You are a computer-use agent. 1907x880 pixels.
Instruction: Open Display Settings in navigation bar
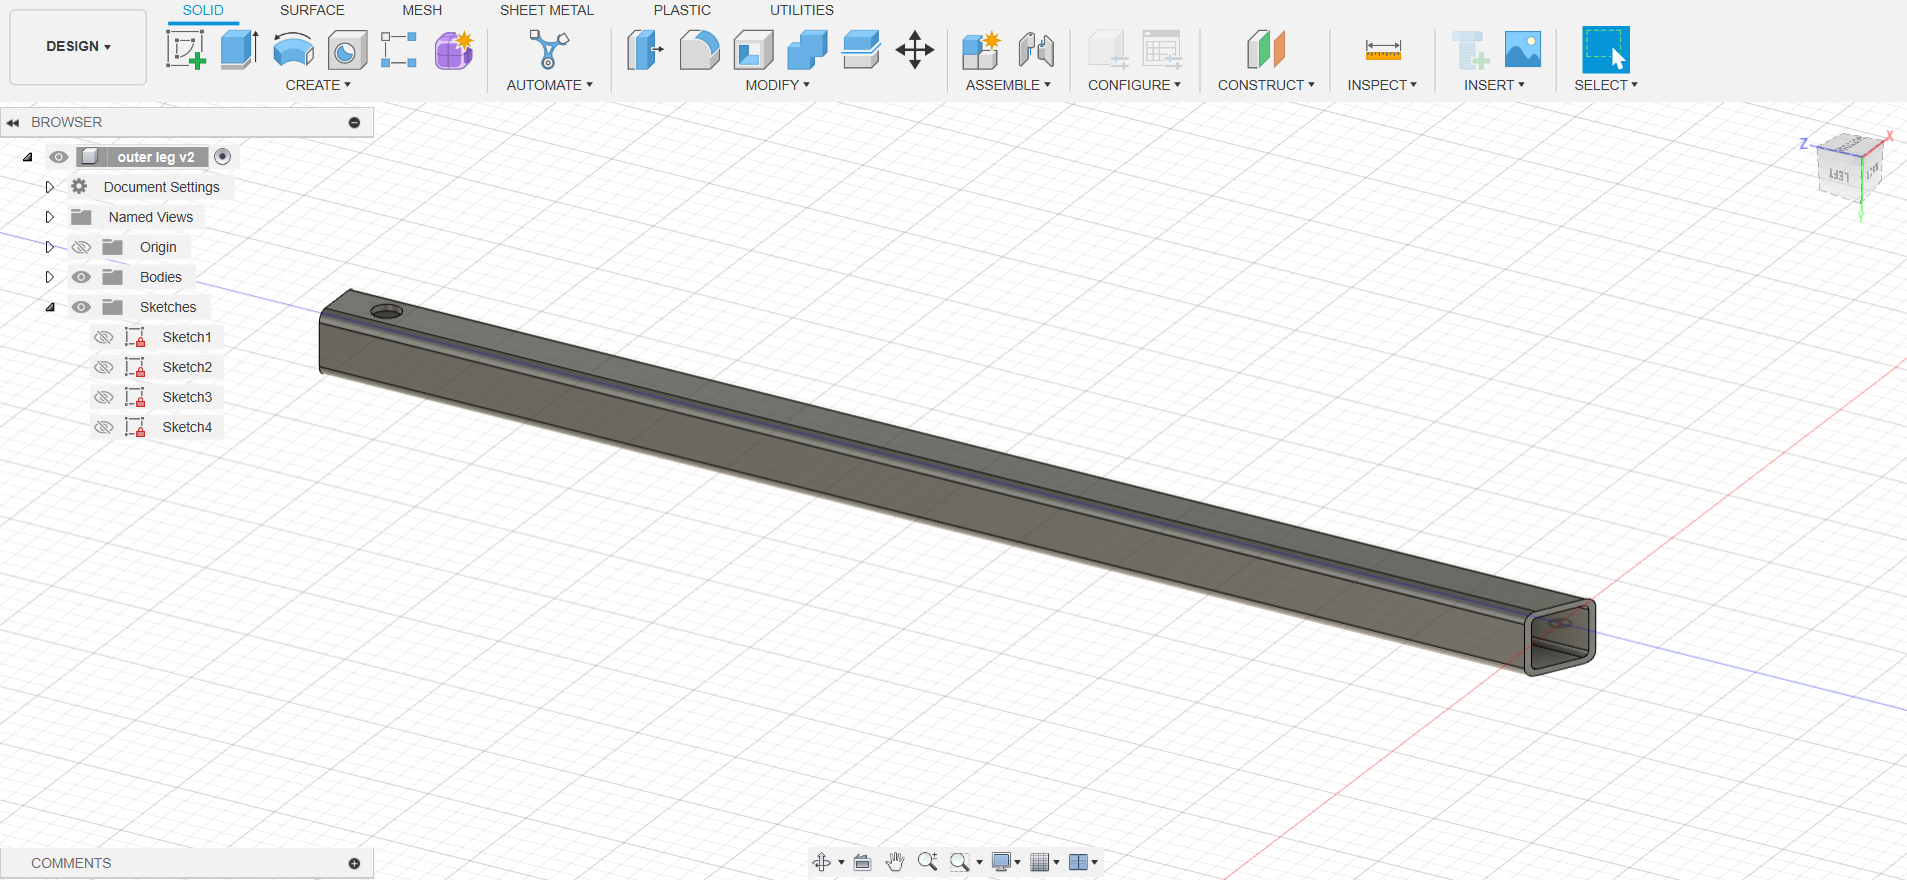[x=1005, y=862]
